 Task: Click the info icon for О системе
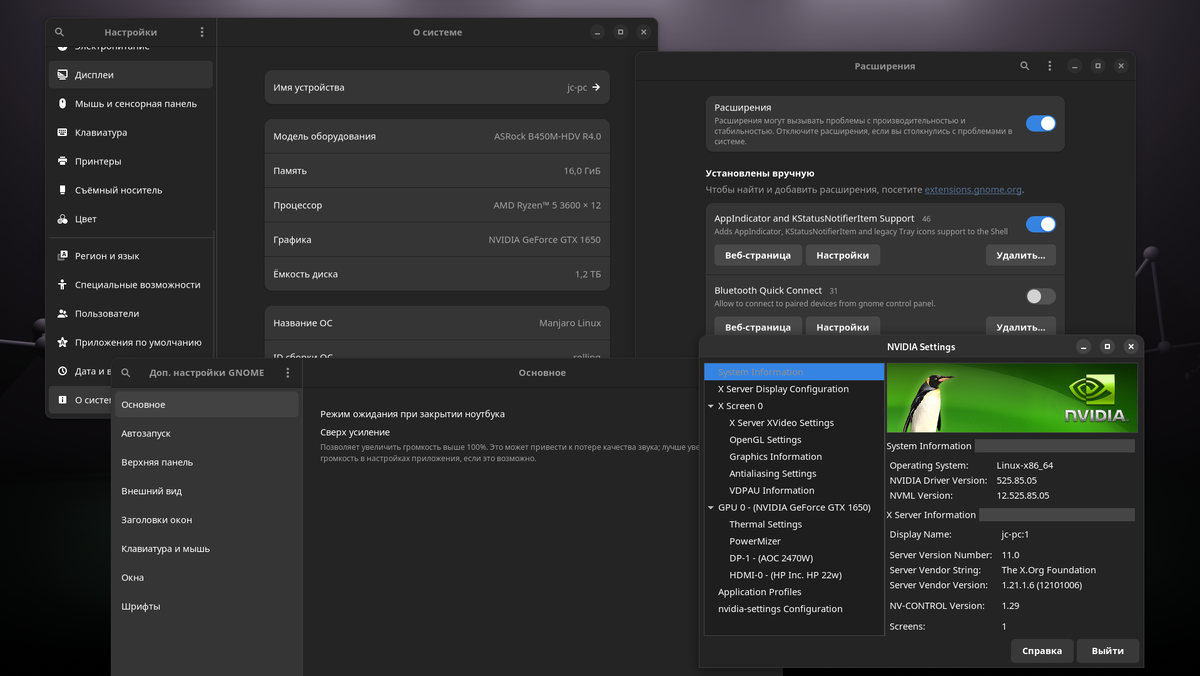click(x=63, y=400)
